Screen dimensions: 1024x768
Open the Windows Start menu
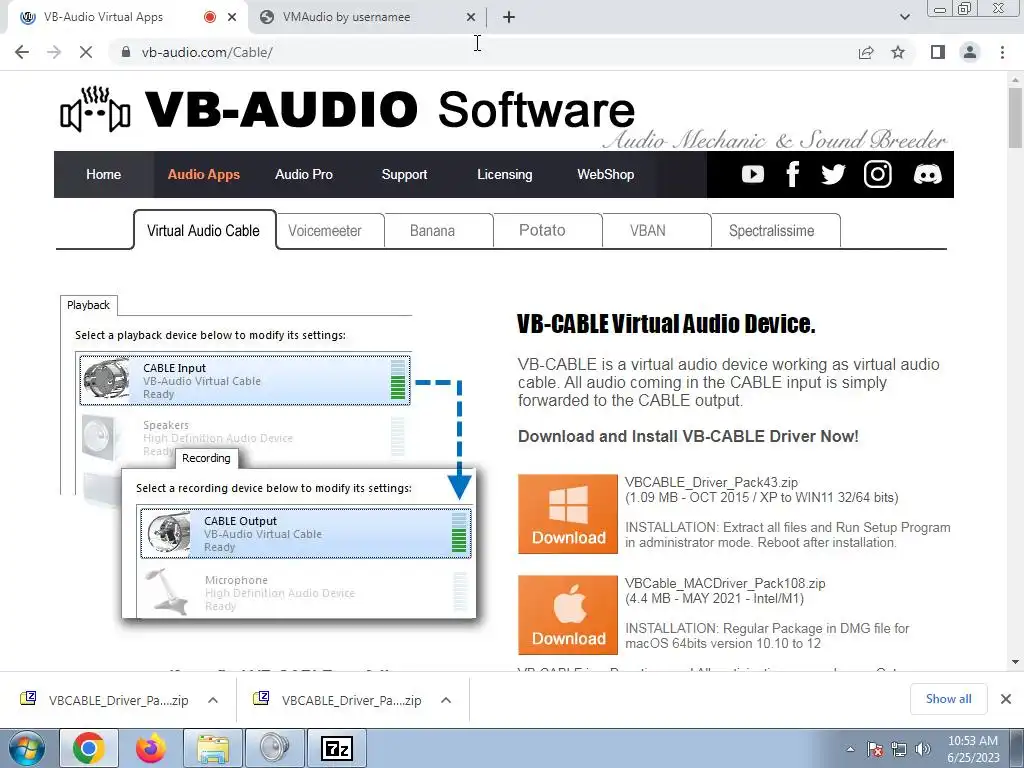(x=26, y=748)
